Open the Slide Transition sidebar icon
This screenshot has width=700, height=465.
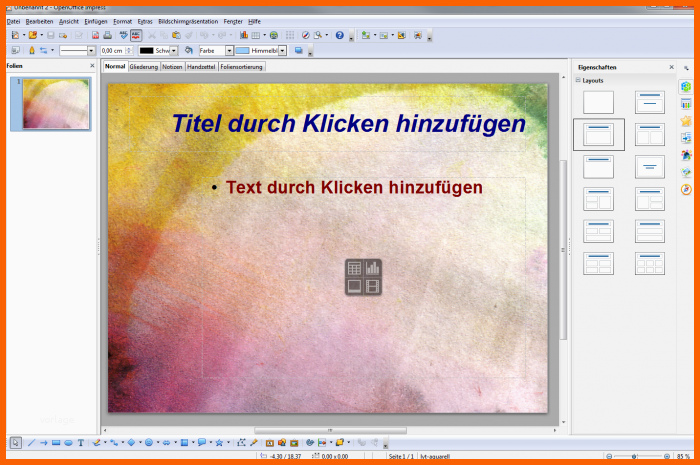(x=686, y=138)
